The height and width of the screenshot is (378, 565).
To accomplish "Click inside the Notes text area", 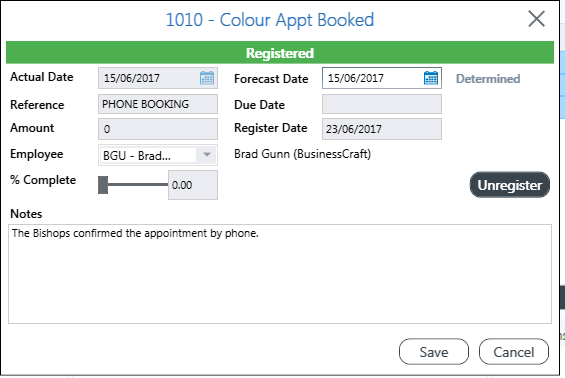I will [280, 274].
